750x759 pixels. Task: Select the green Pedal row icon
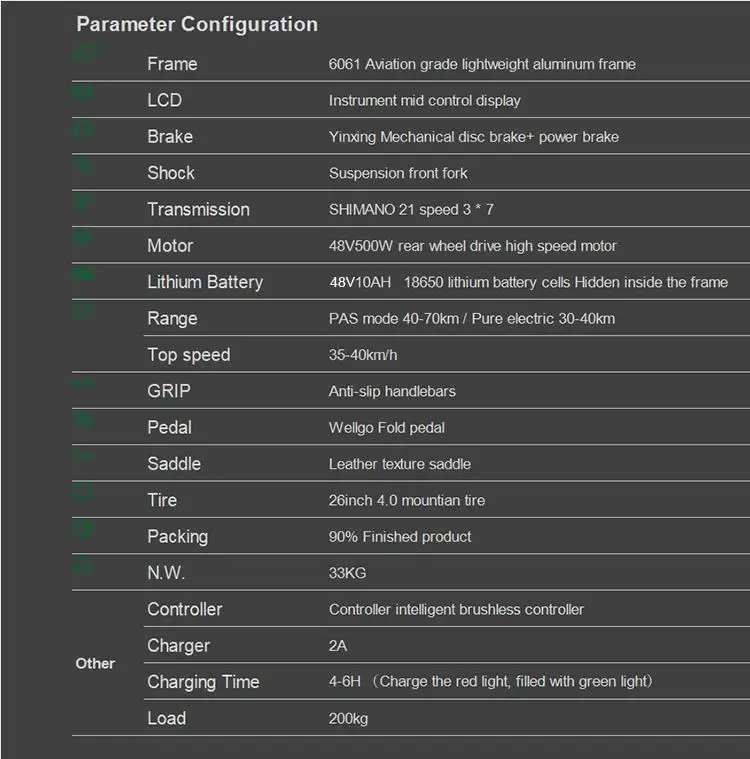[x=84, y=421]
